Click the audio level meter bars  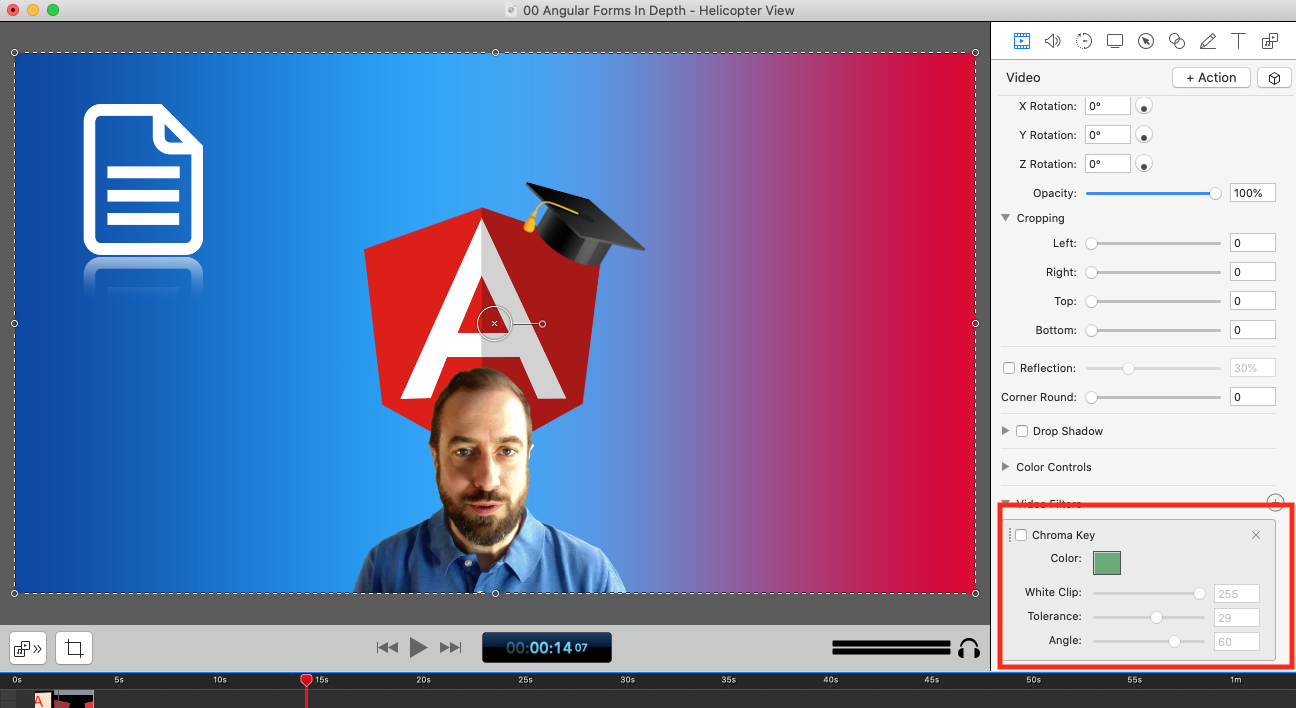[891, 648]
